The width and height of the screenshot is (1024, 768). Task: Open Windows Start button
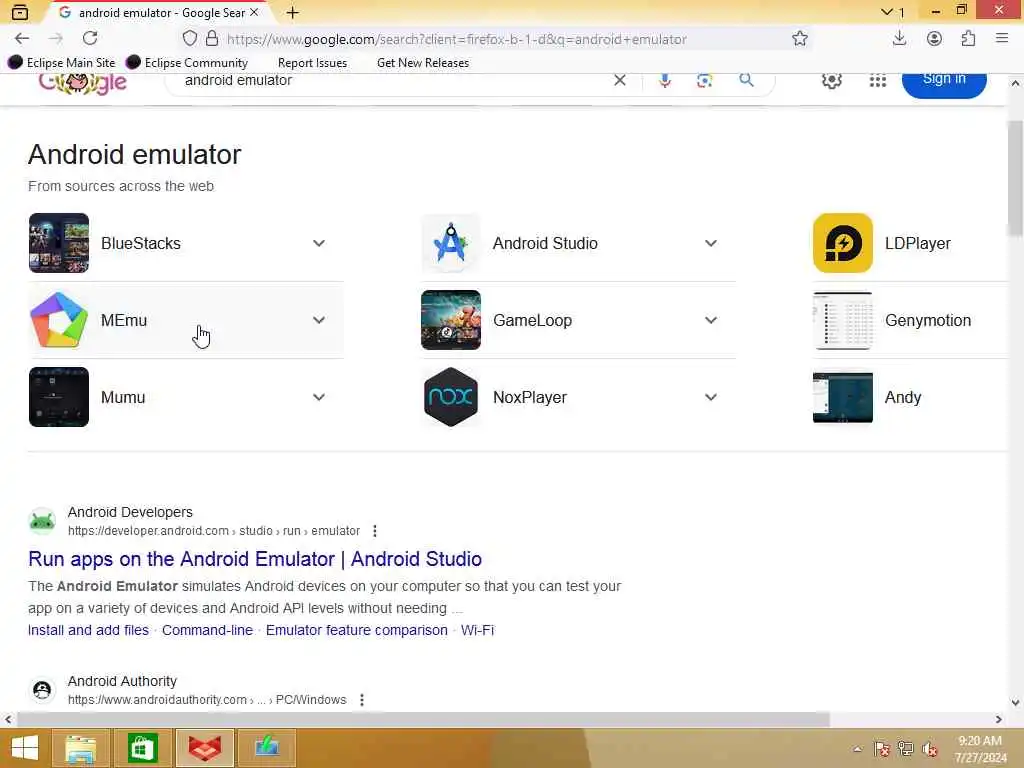tap(25, 748)
